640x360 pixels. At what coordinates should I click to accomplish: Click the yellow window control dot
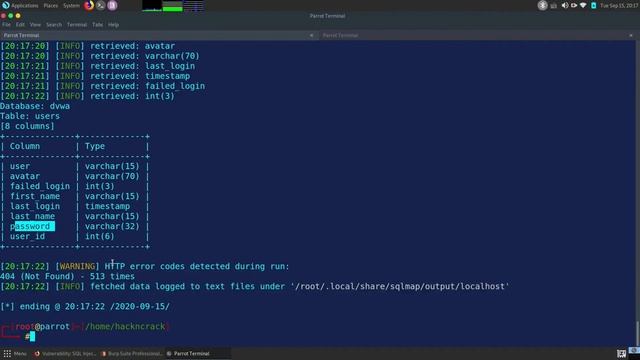(18, 16)
